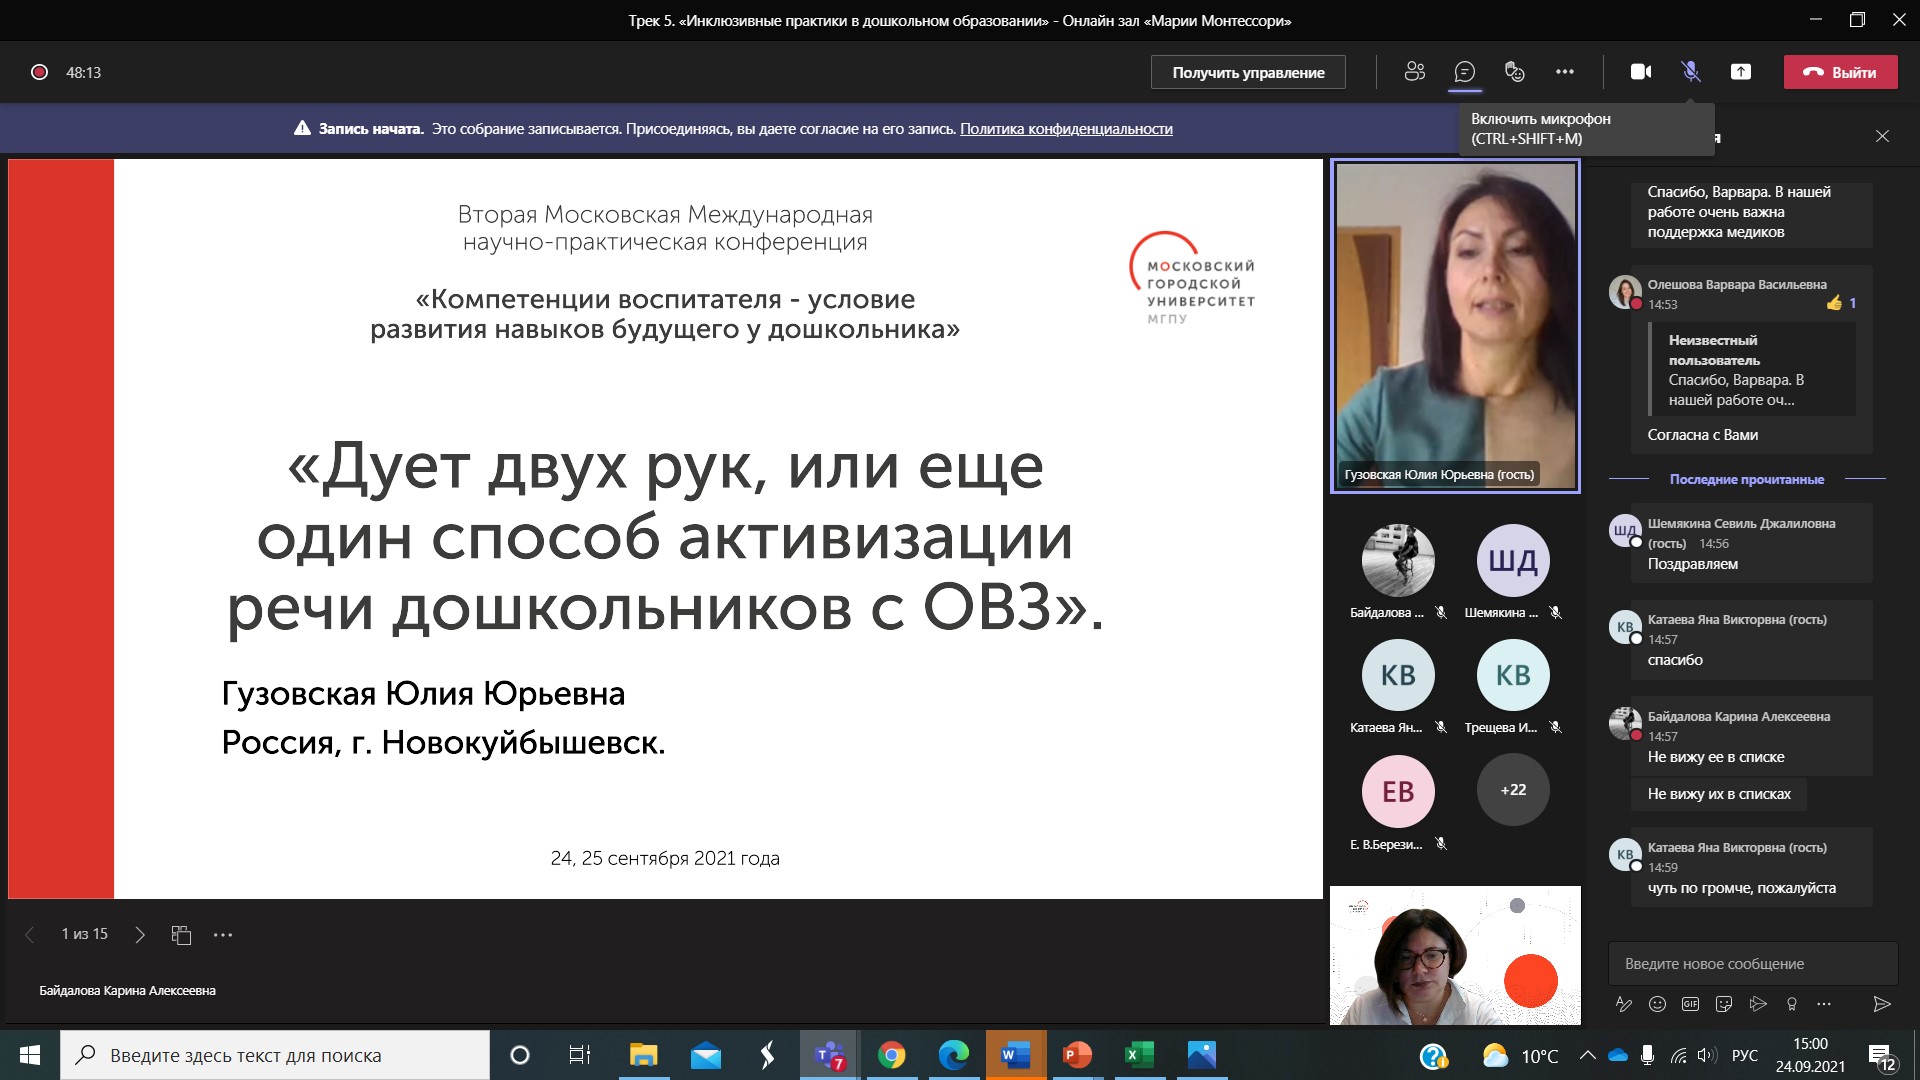
Task: Unmute the microphone
Action: pyautogui.click(x=1691, y=72)
